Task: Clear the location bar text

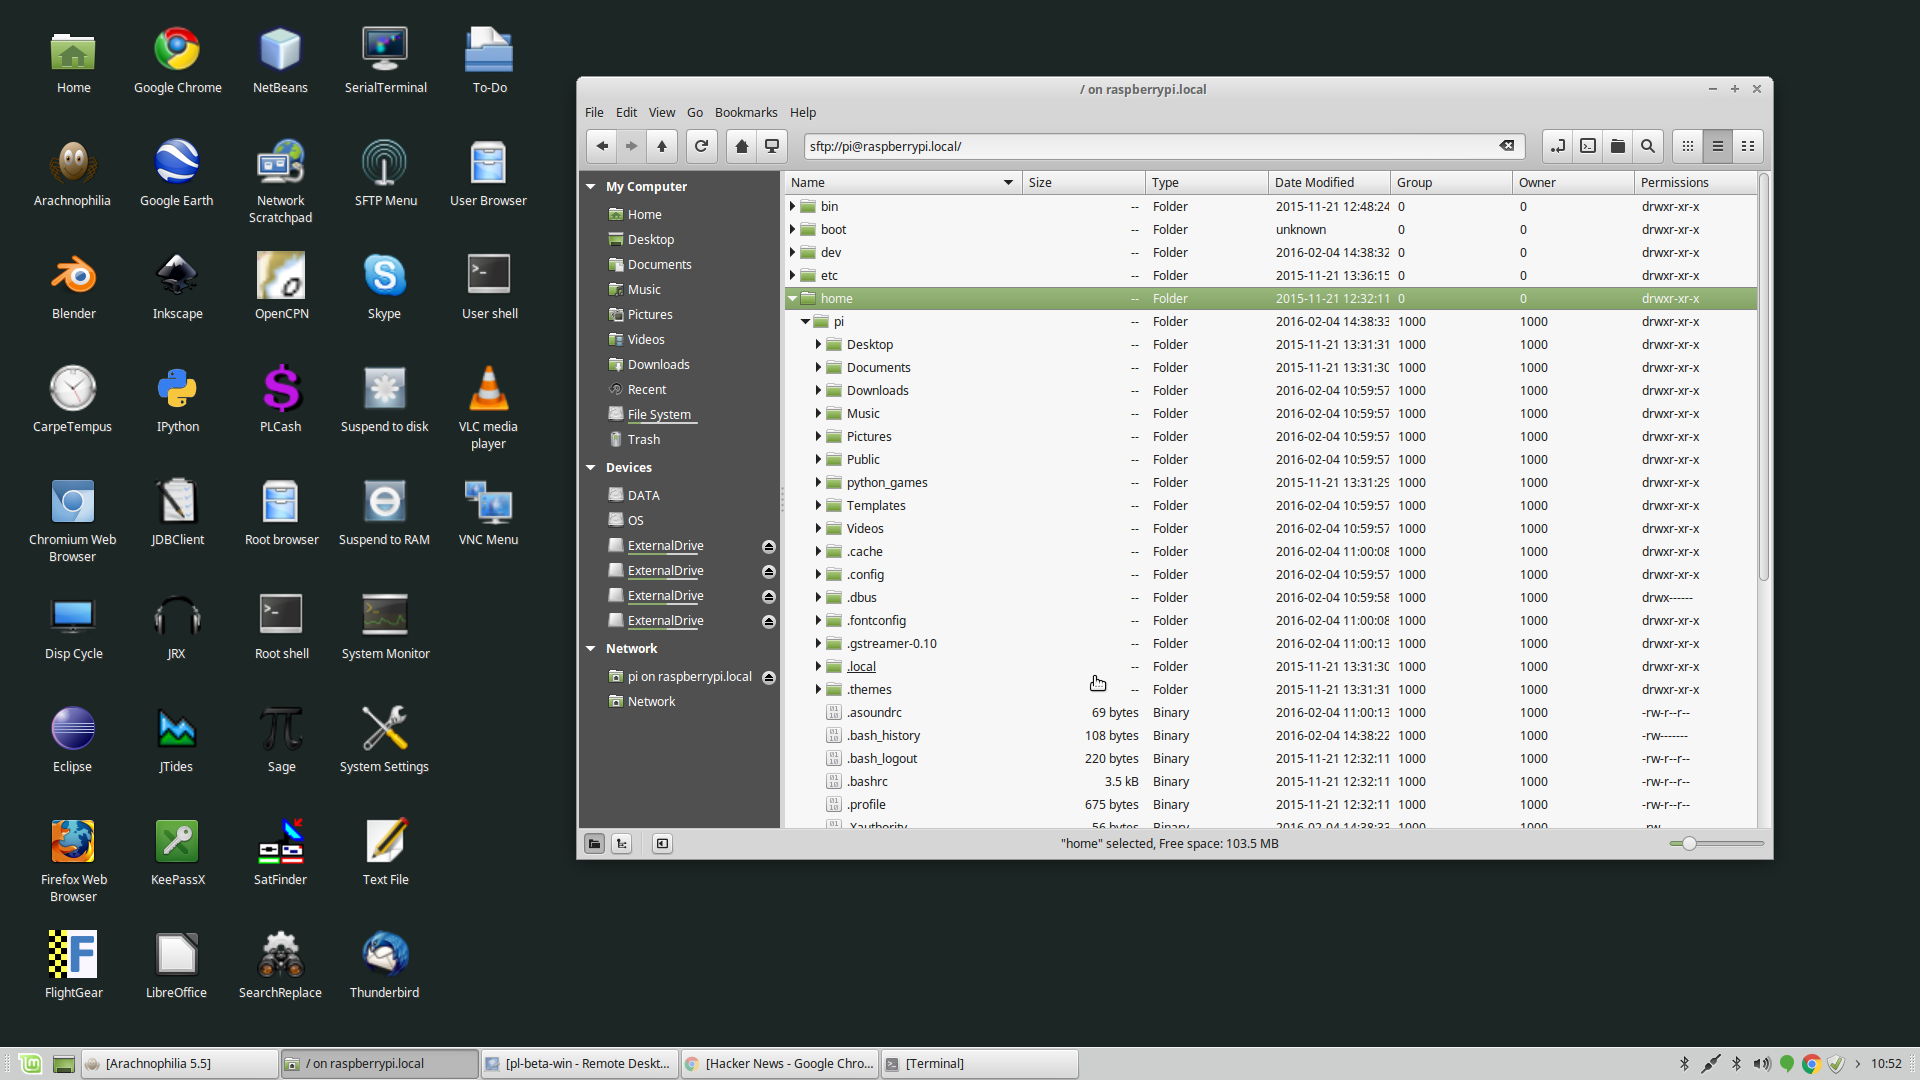Action: click(x=1506, y=146)
